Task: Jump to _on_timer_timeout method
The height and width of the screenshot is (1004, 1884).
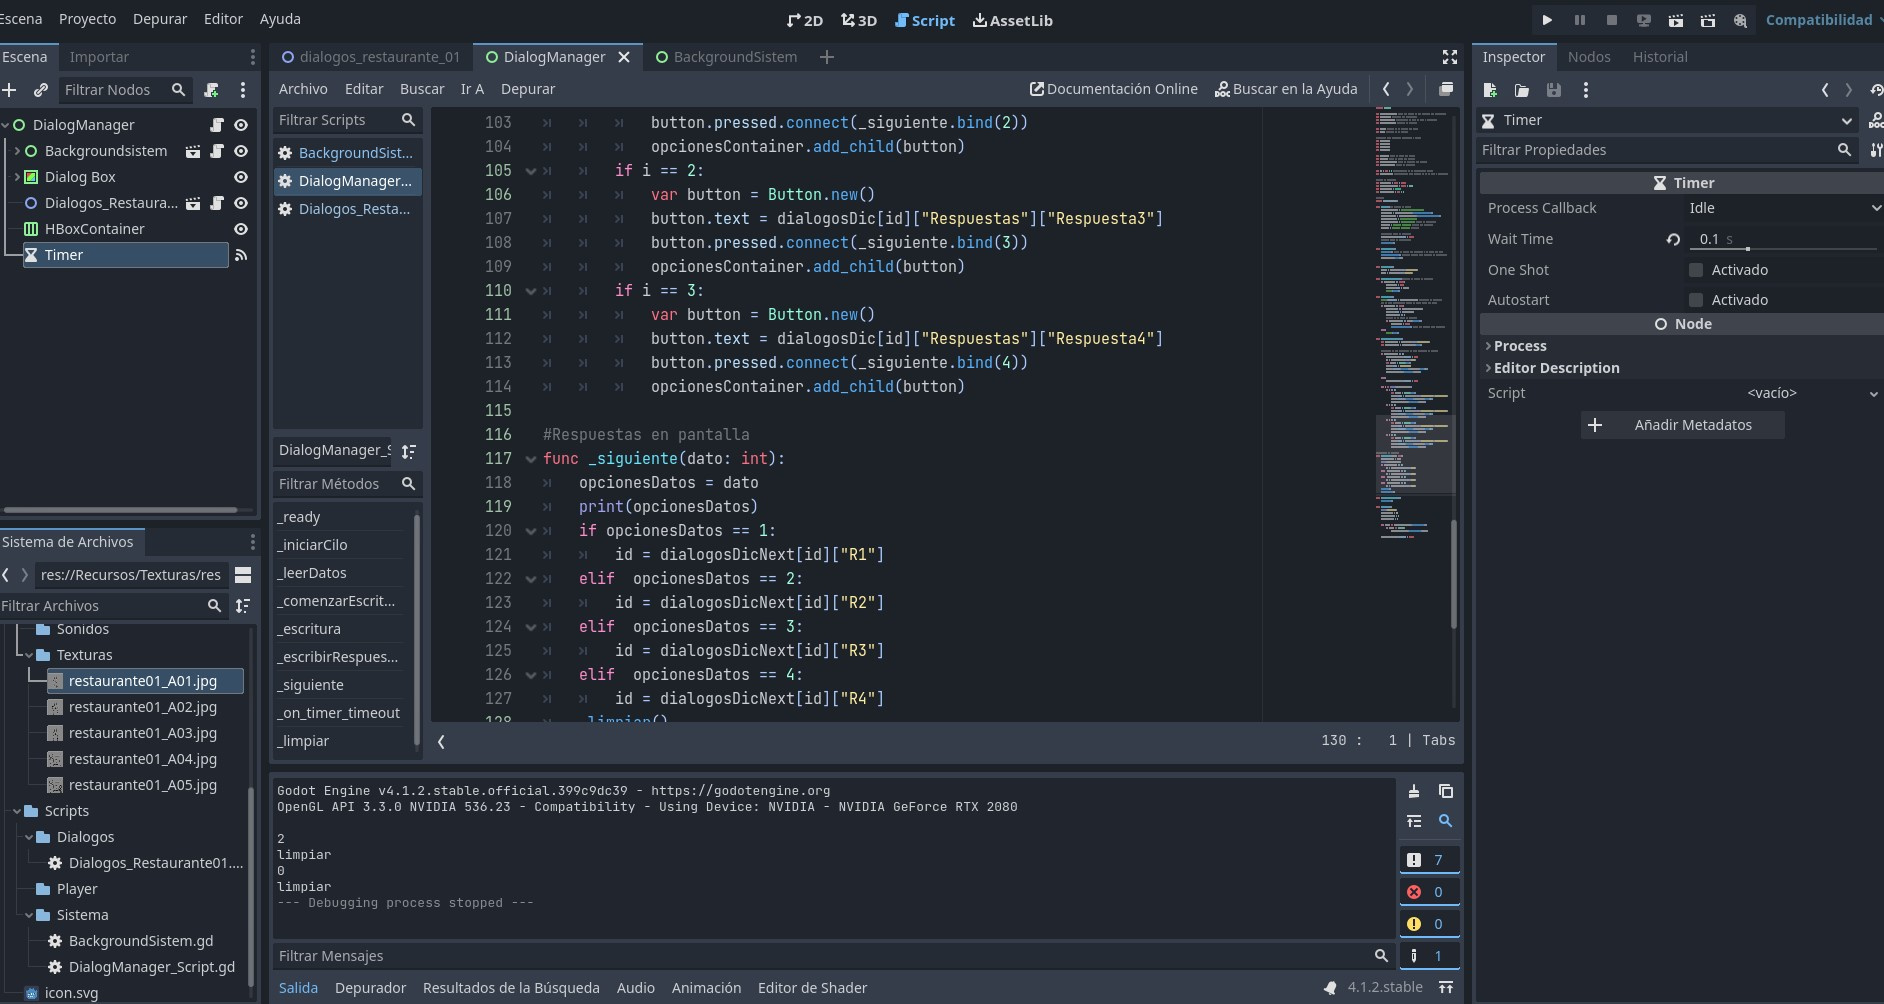Action: click(x=339, y=713)
